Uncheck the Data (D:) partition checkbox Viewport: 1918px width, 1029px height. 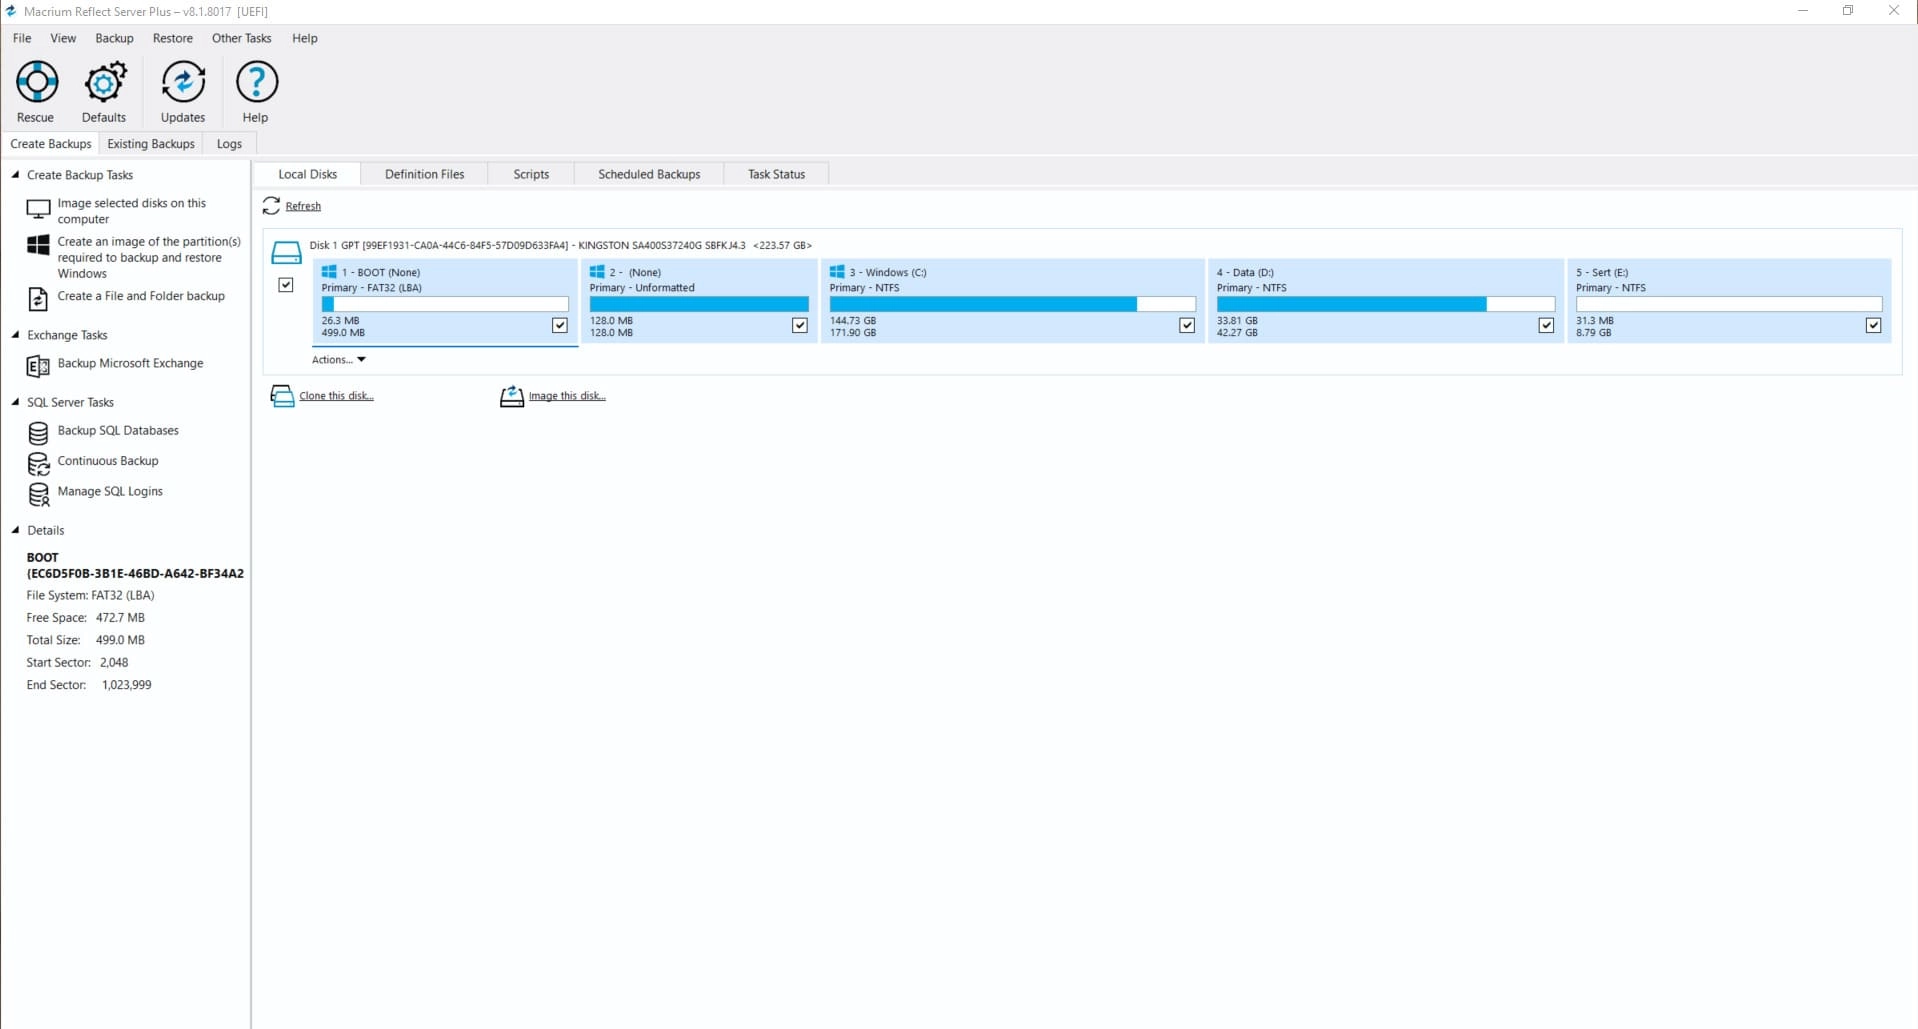[1546, 325]
